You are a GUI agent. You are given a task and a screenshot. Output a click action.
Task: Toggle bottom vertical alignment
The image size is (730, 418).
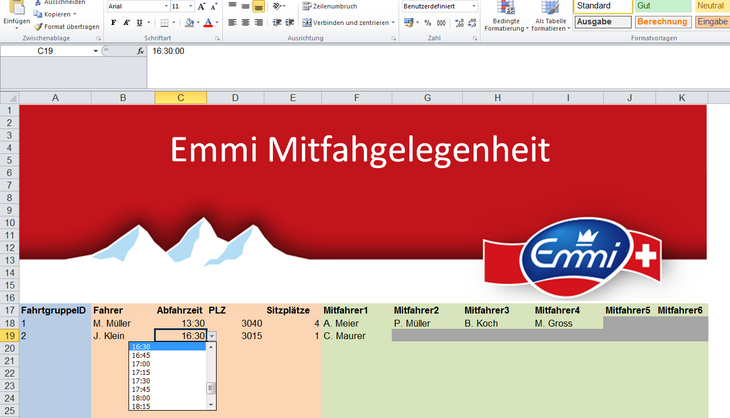[258, 6]
